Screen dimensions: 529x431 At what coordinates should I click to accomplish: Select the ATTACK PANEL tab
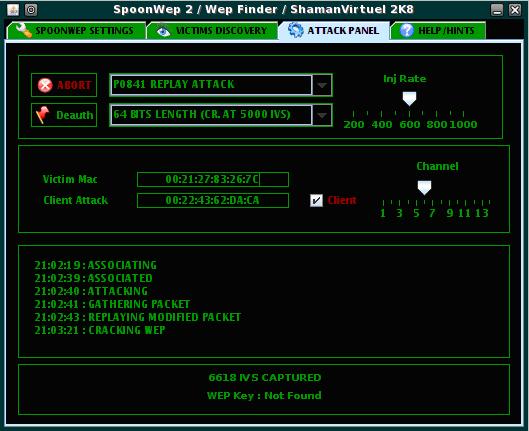[x=334, y=30]
